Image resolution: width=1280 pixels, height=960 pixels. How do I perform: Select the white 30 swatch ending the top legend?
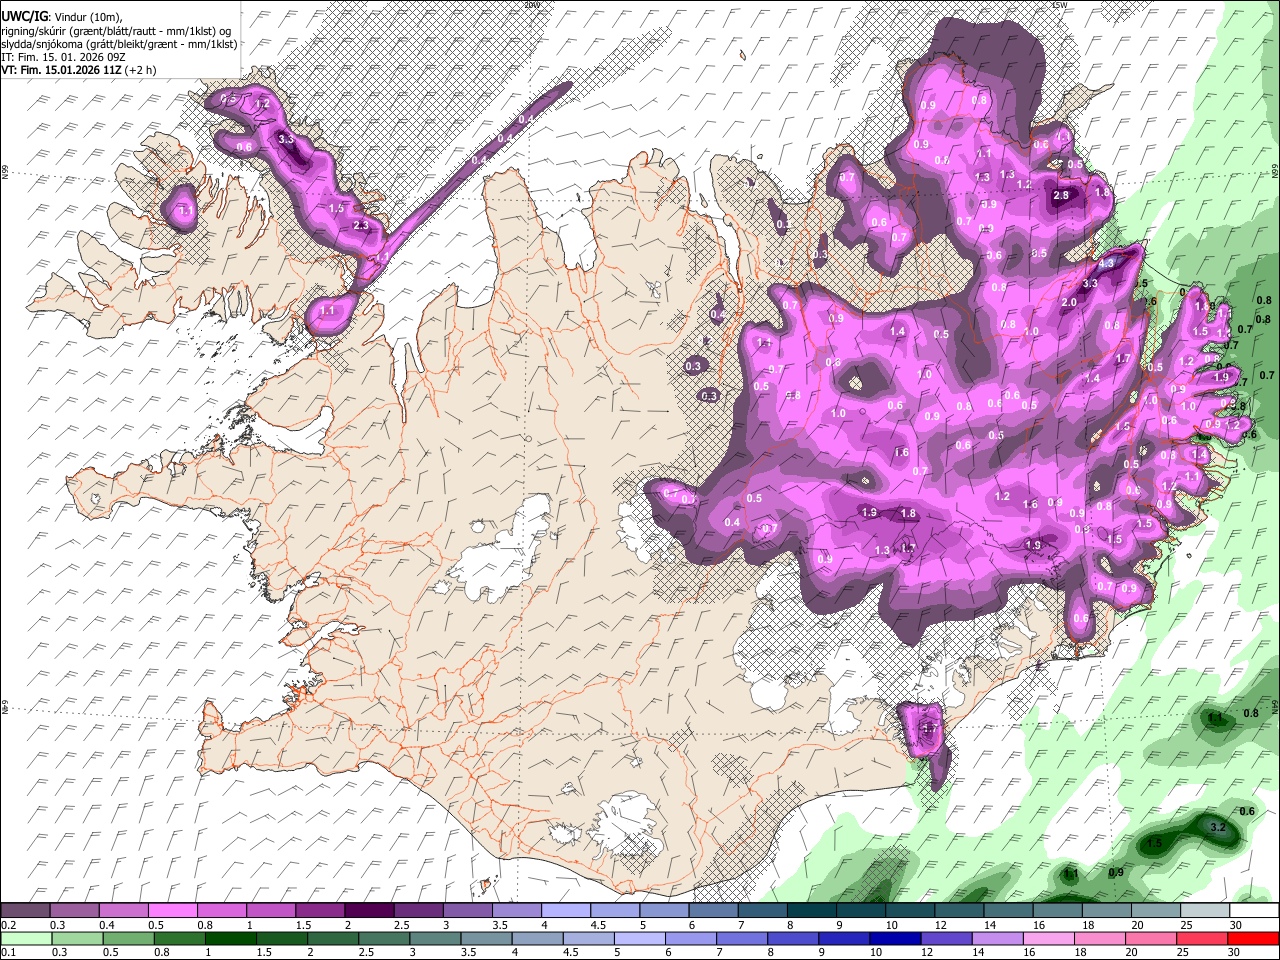click(1254, 911)
